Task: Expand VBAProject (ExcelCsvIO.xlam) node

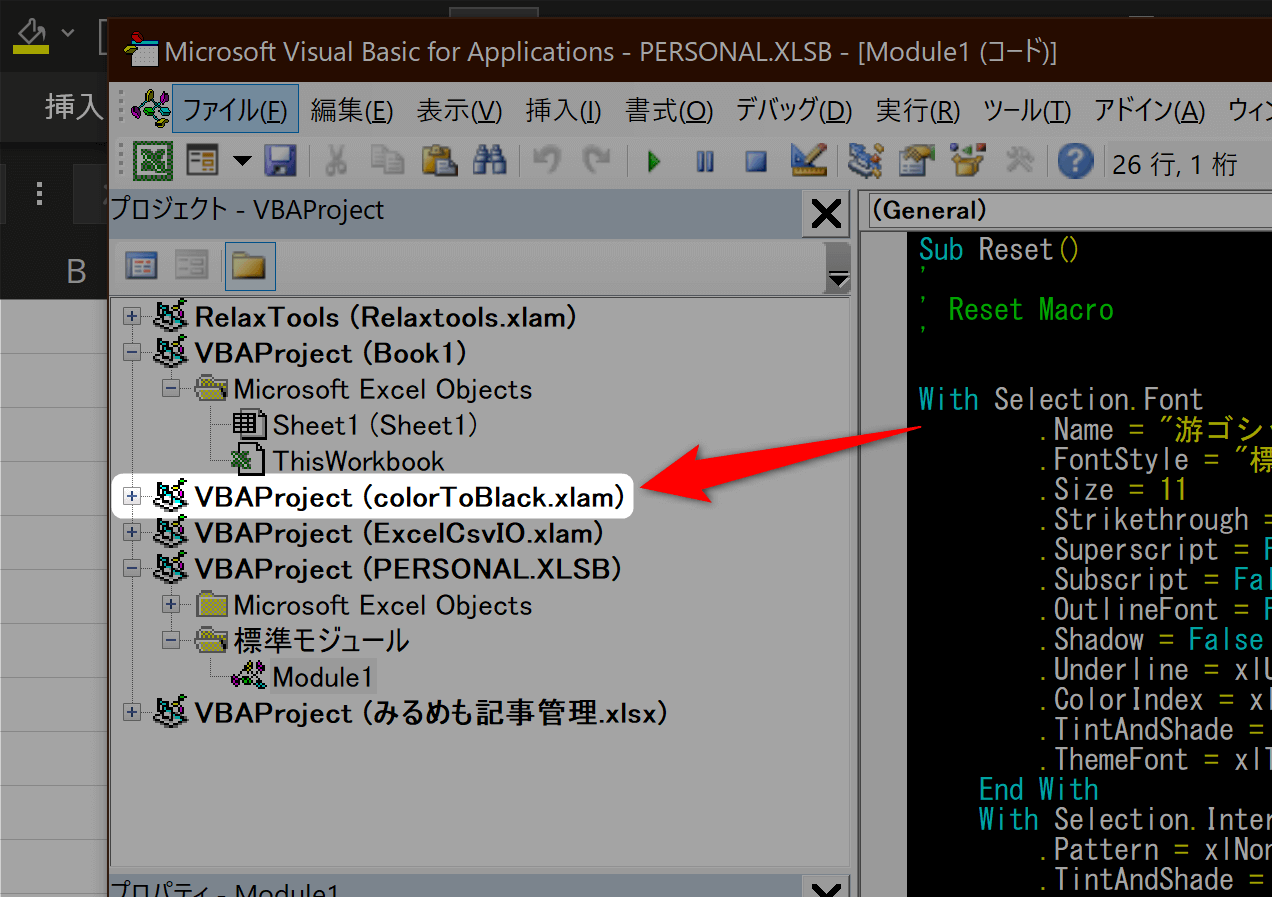Action: pyautogui.click(x=131, y=533)
